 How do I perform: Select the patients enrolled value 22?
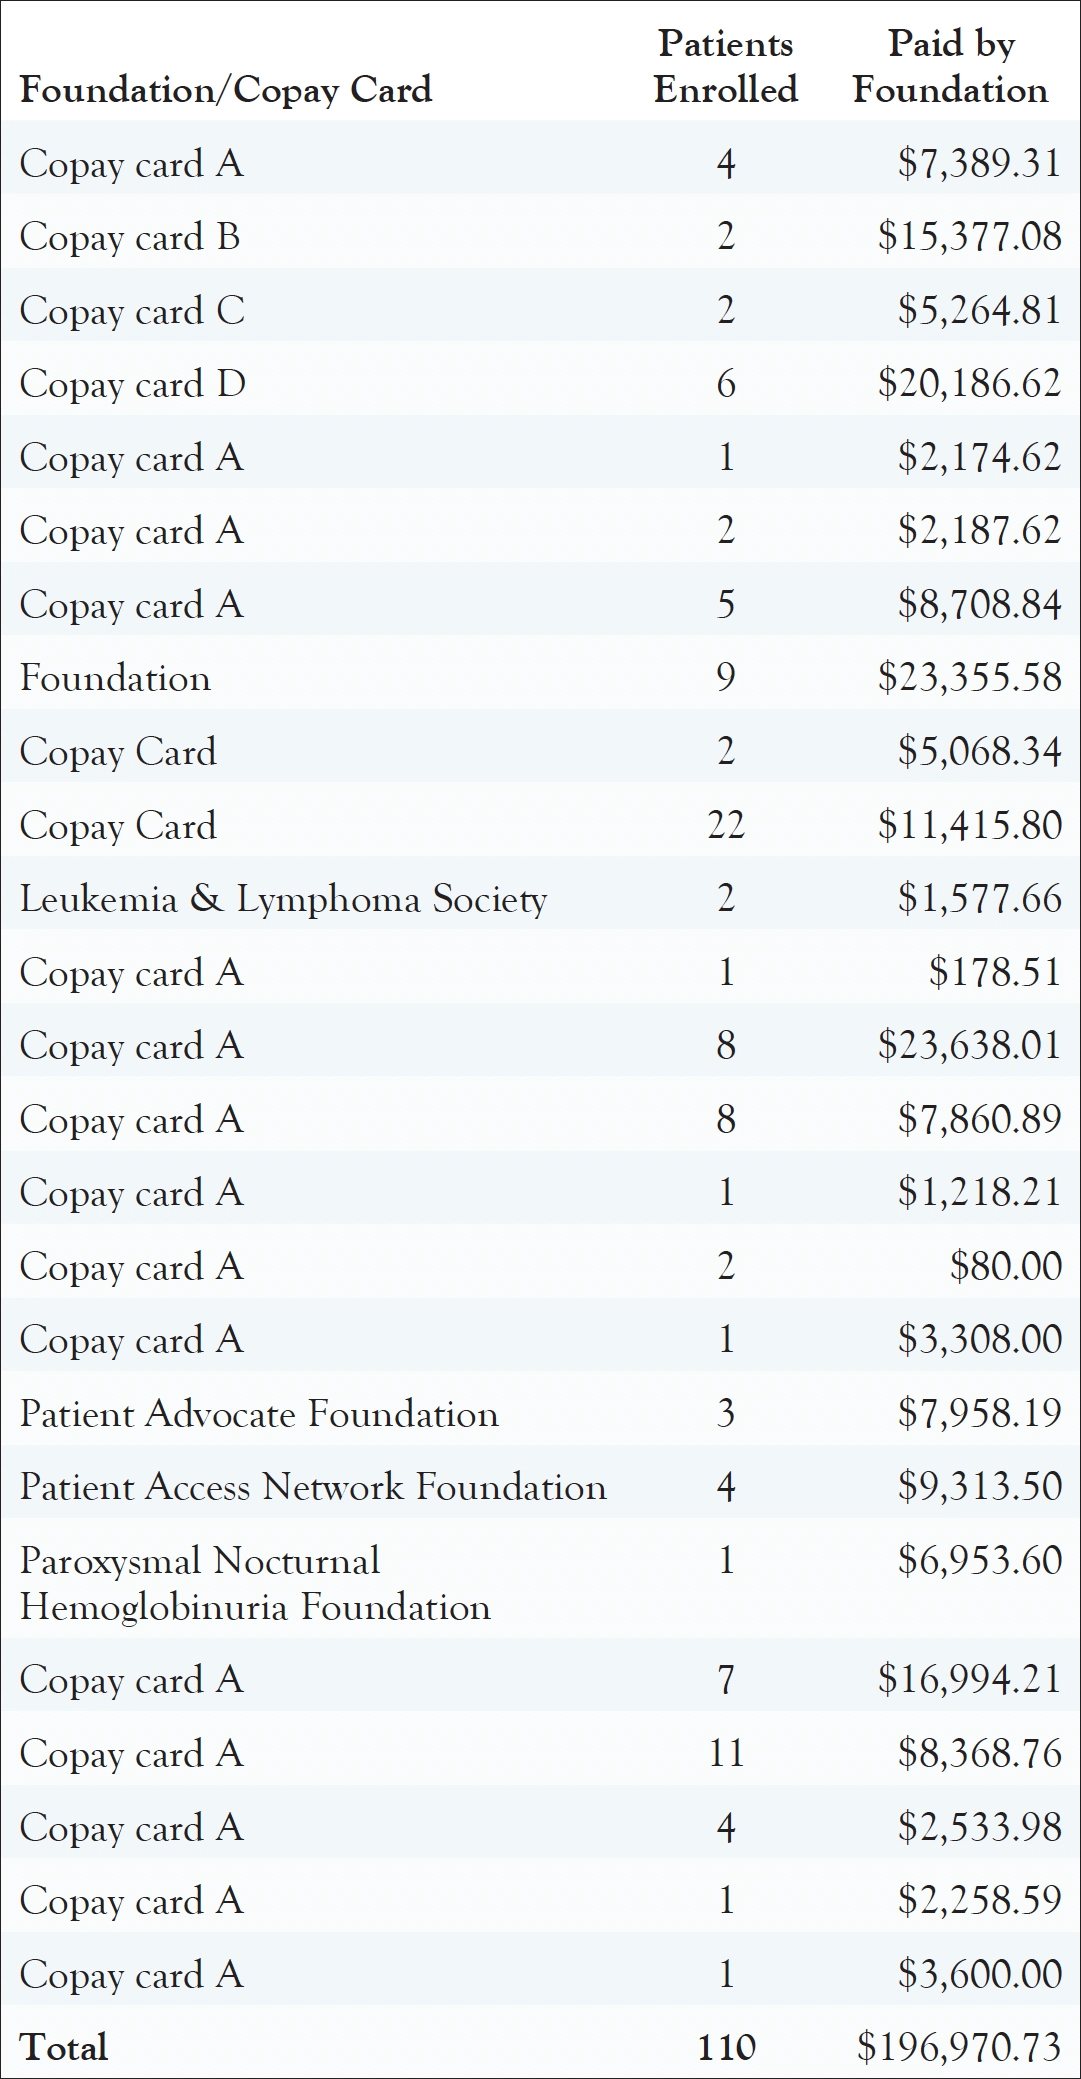pyautogui.click(x=726, y=825)
